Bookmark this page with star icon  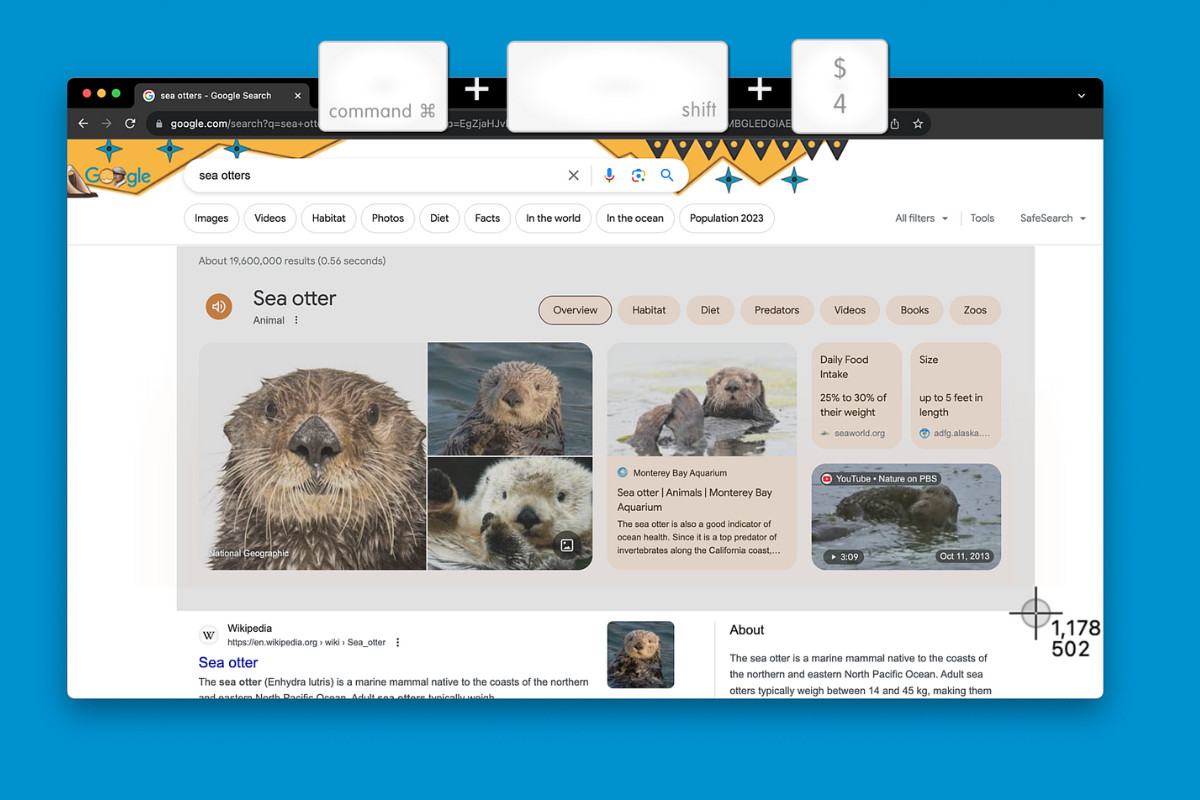click(x=918, y=124)
